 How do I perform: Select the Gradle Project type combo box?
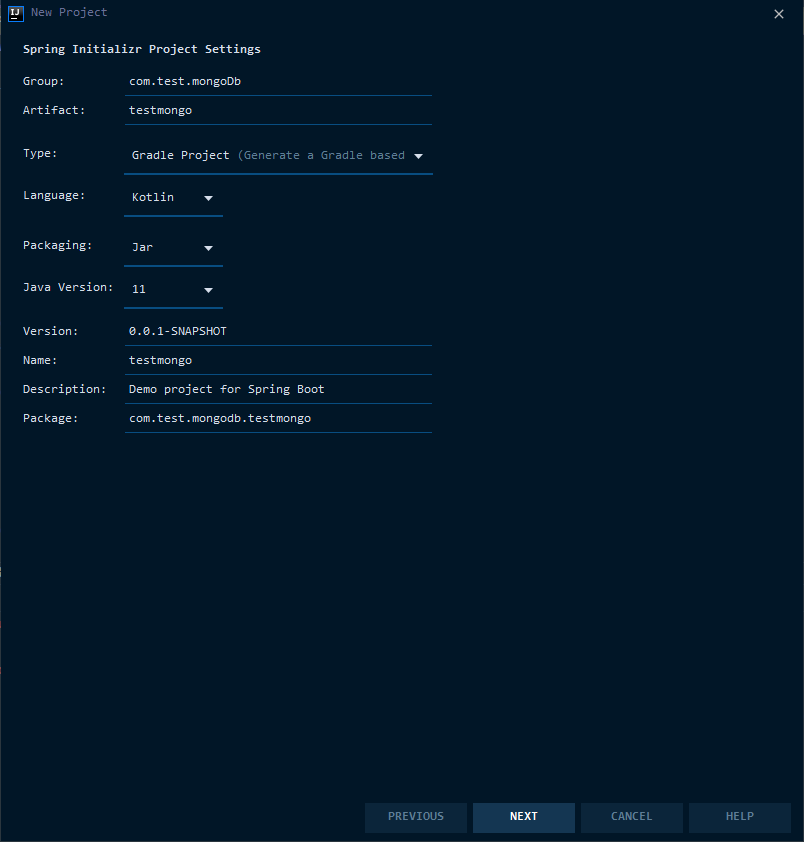point(268,156)
